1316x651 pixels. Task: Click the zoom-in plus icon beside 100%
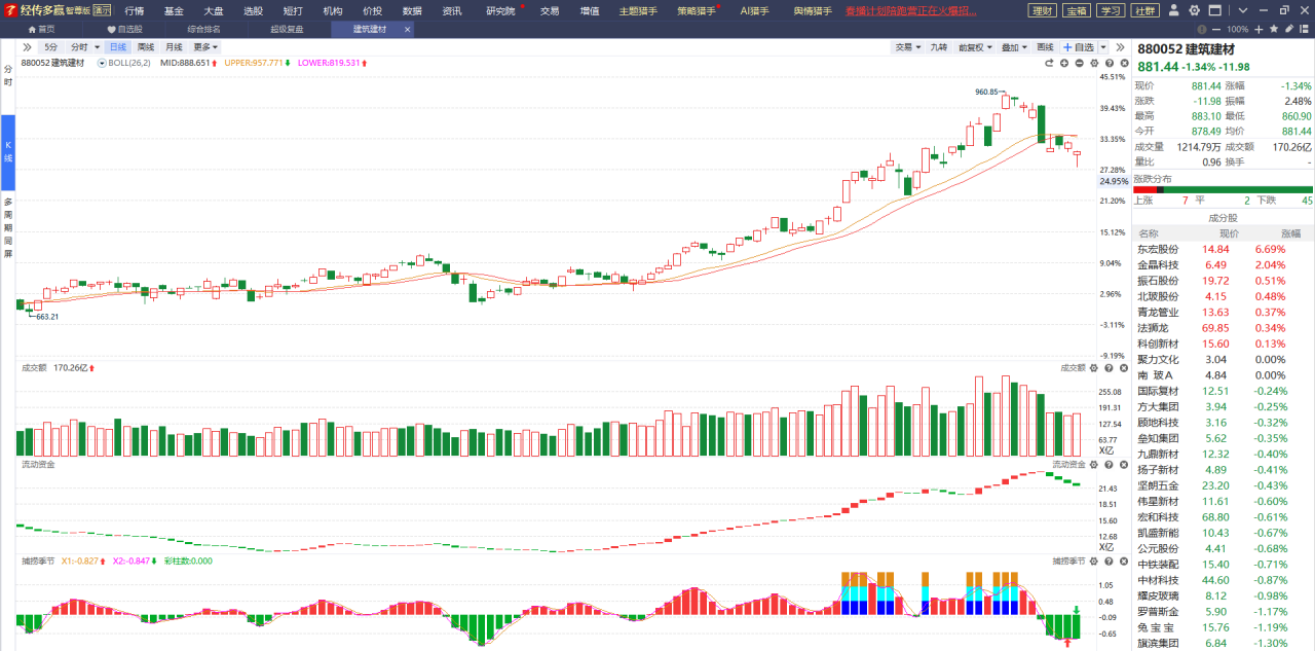tap(1257, 29)
